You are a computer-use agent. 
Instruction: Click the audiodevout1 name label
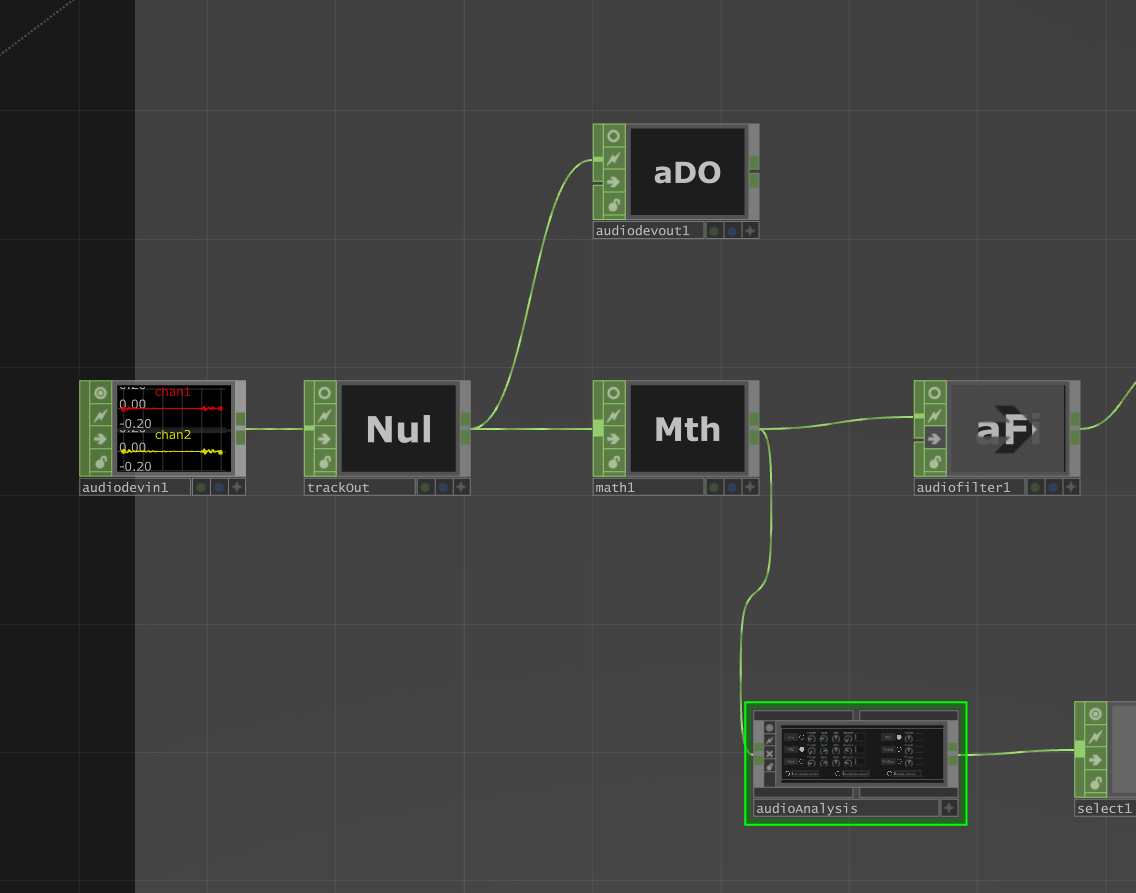648,231
